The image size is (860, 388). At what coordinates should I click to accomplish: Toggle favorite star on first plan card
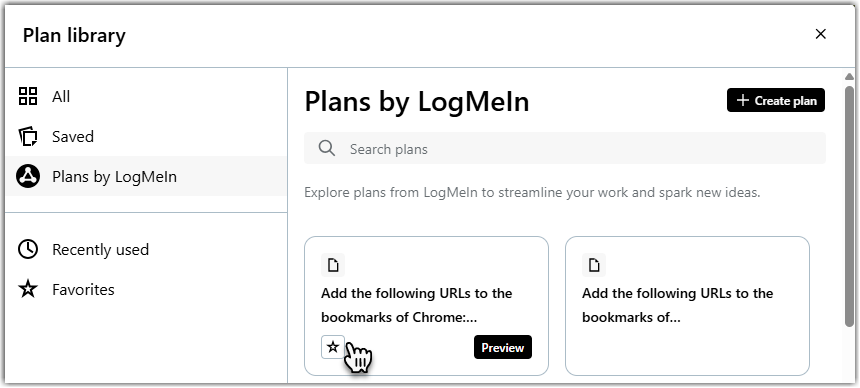click(333, 347)
